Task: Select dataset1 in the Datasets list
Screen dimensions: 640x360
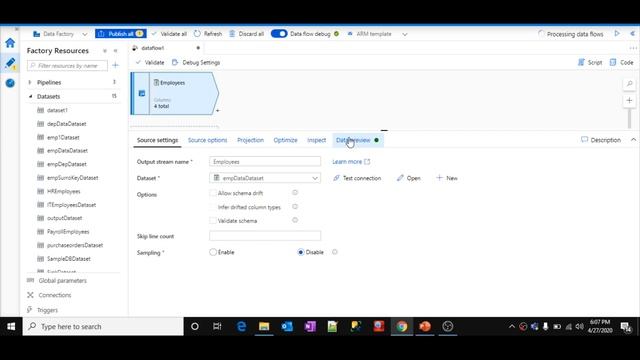Action: 57,110
